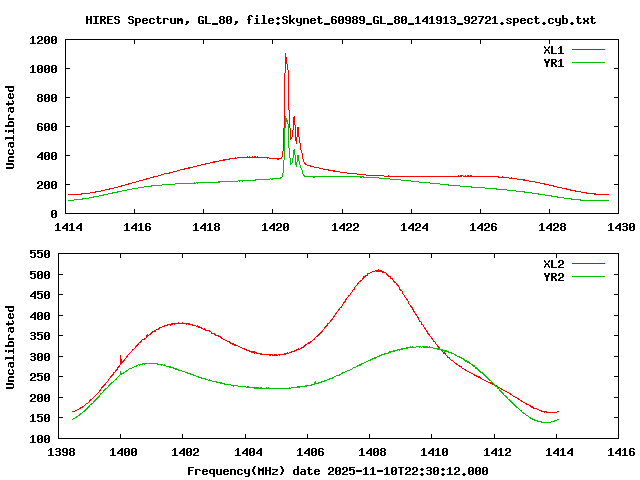640x480 pixels.
Task: Click the red XL2 curve maximum near 1408 MHz
Action: (377, 270)
